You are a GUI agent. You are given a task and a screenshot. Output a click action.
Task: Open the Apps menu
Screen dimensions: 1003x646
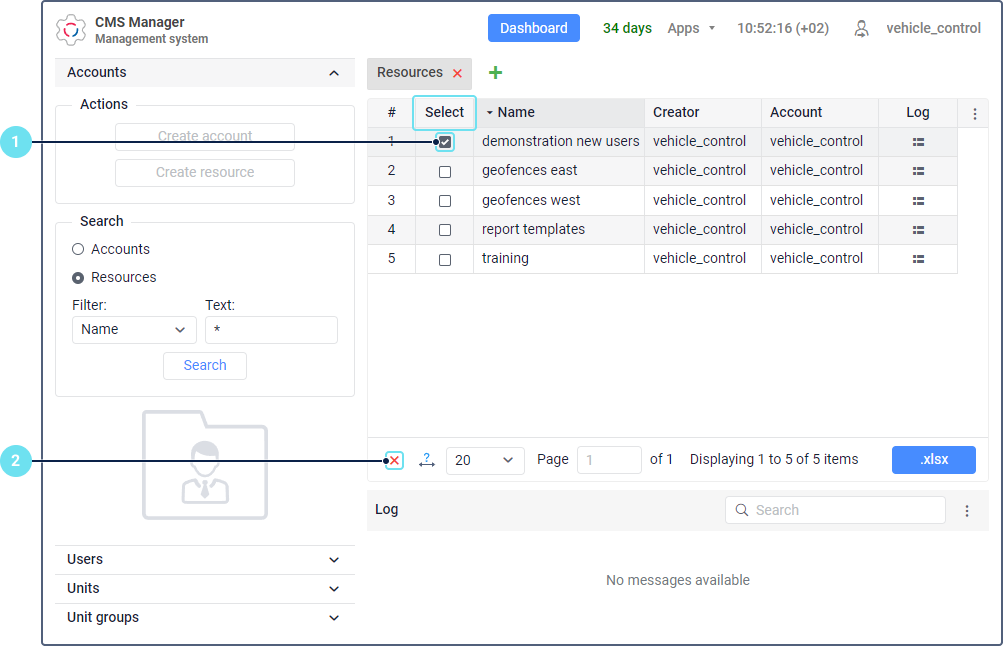691,28
